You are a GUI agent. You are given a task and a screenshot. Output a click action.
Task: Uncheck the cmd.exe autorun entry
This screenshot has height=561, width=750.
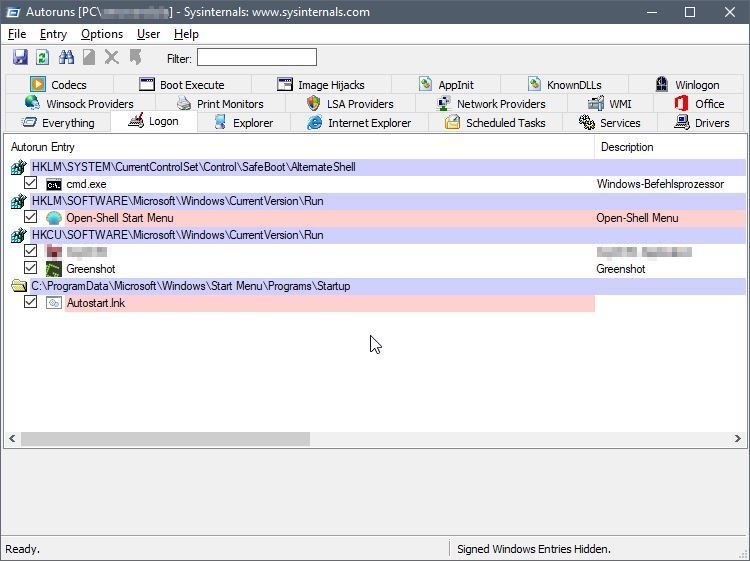31,183
